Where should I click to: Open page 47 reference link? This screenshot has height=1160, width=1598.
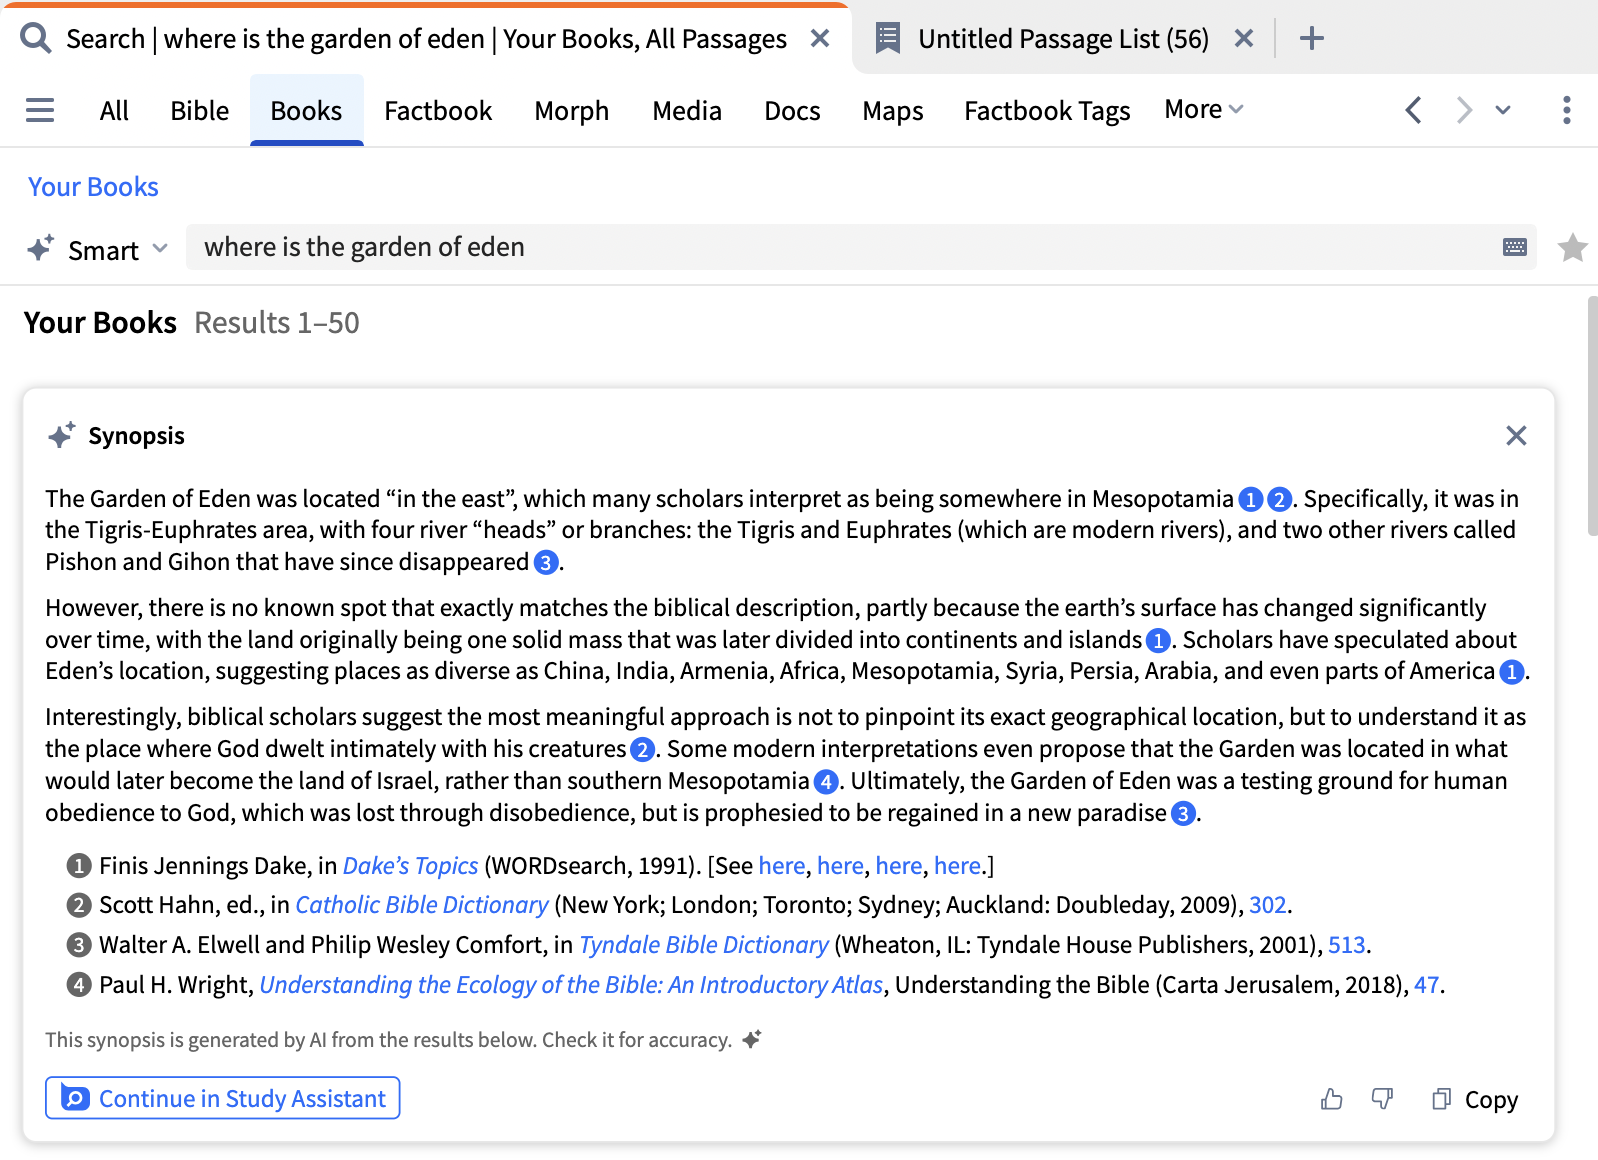click(x=1426, y=985)
